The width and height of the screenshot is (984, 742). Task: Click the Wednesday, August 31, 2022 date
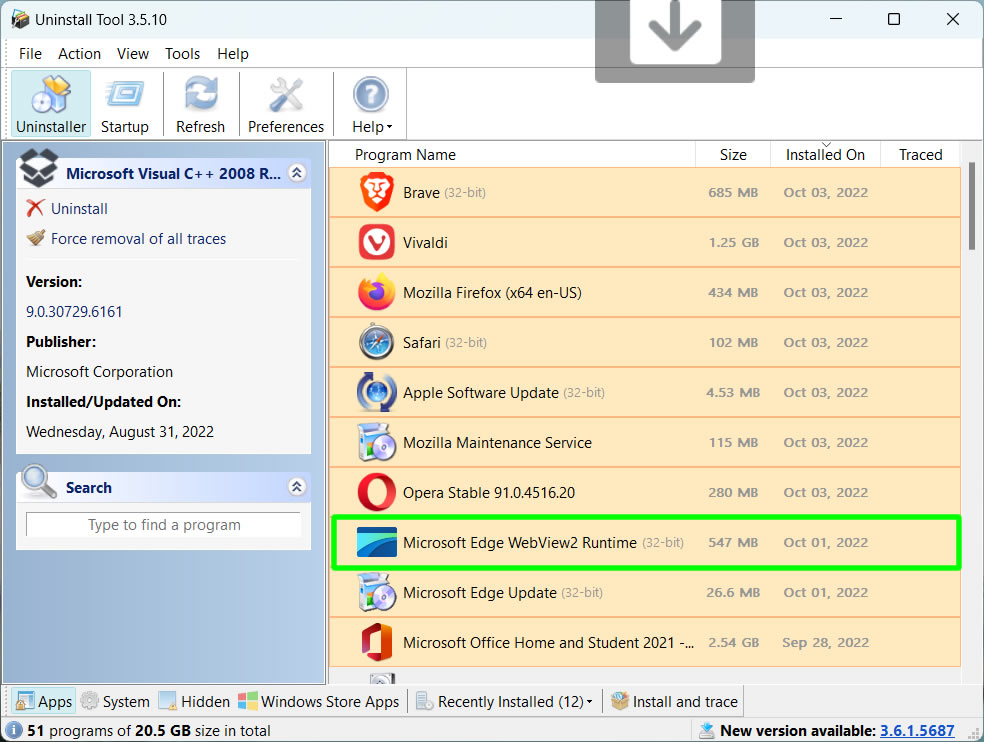120,432
